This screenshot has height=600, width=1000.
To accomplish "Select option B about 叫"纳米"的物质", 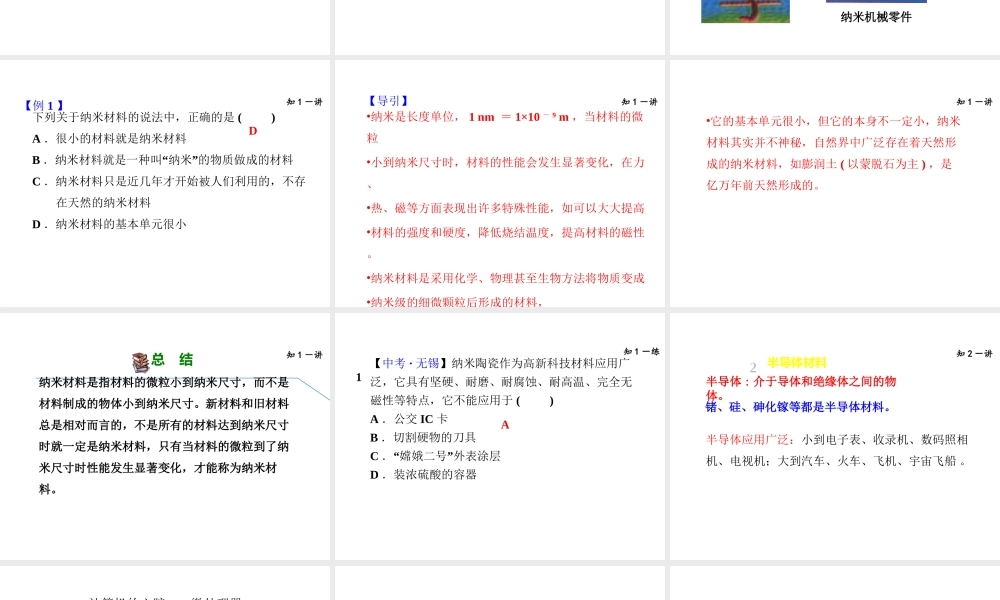I will (163, 159).
